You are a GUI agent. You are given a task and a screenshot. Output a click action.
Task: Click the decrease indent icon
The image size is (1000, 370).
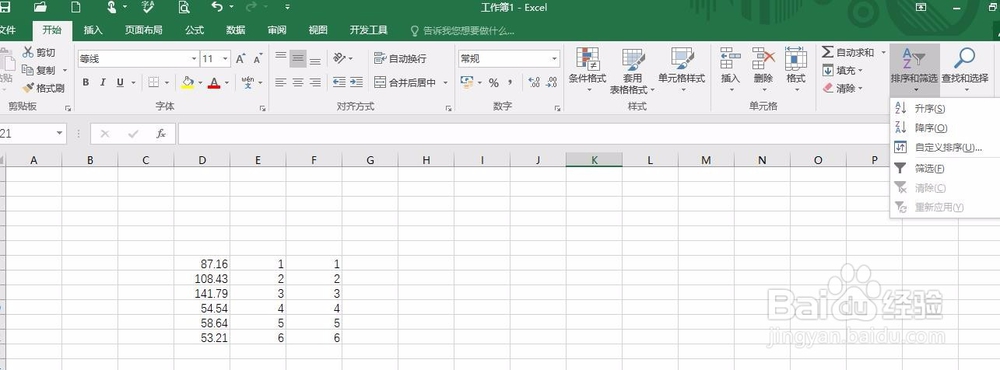[x=339, y=82]
